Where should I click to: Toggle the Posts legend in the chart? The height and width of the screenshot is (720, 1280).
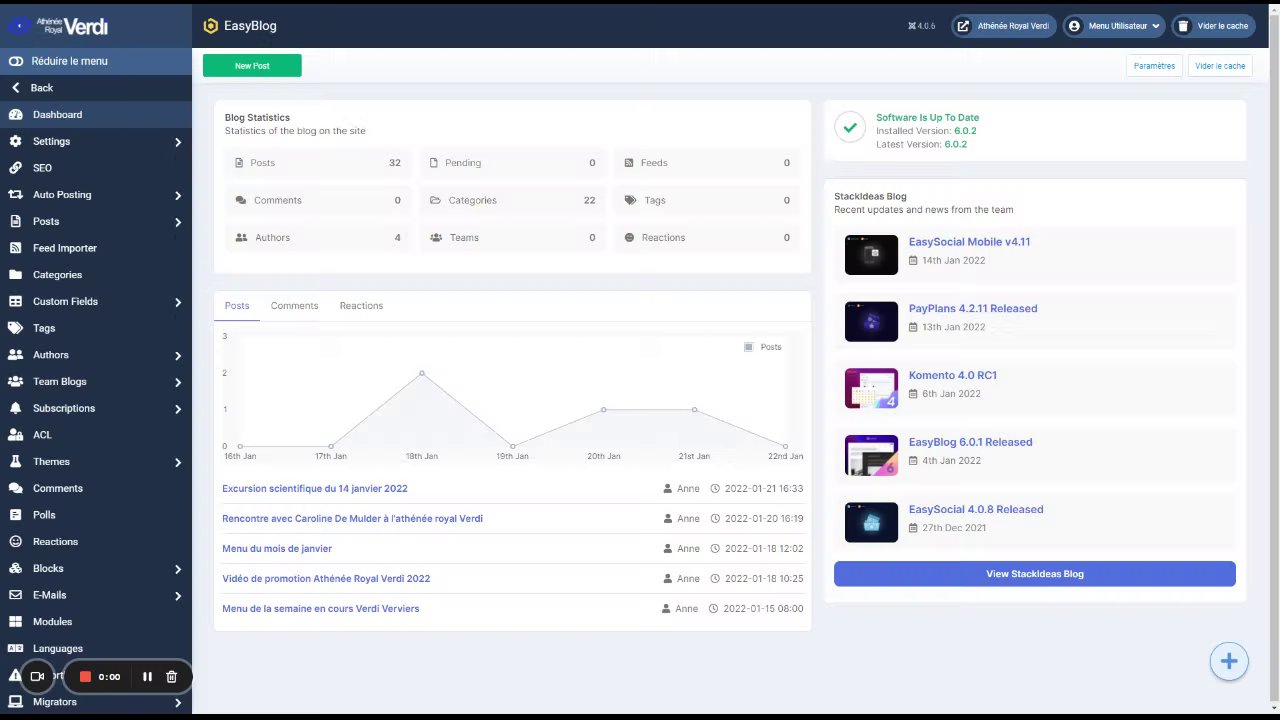click(x=762, y=347)
